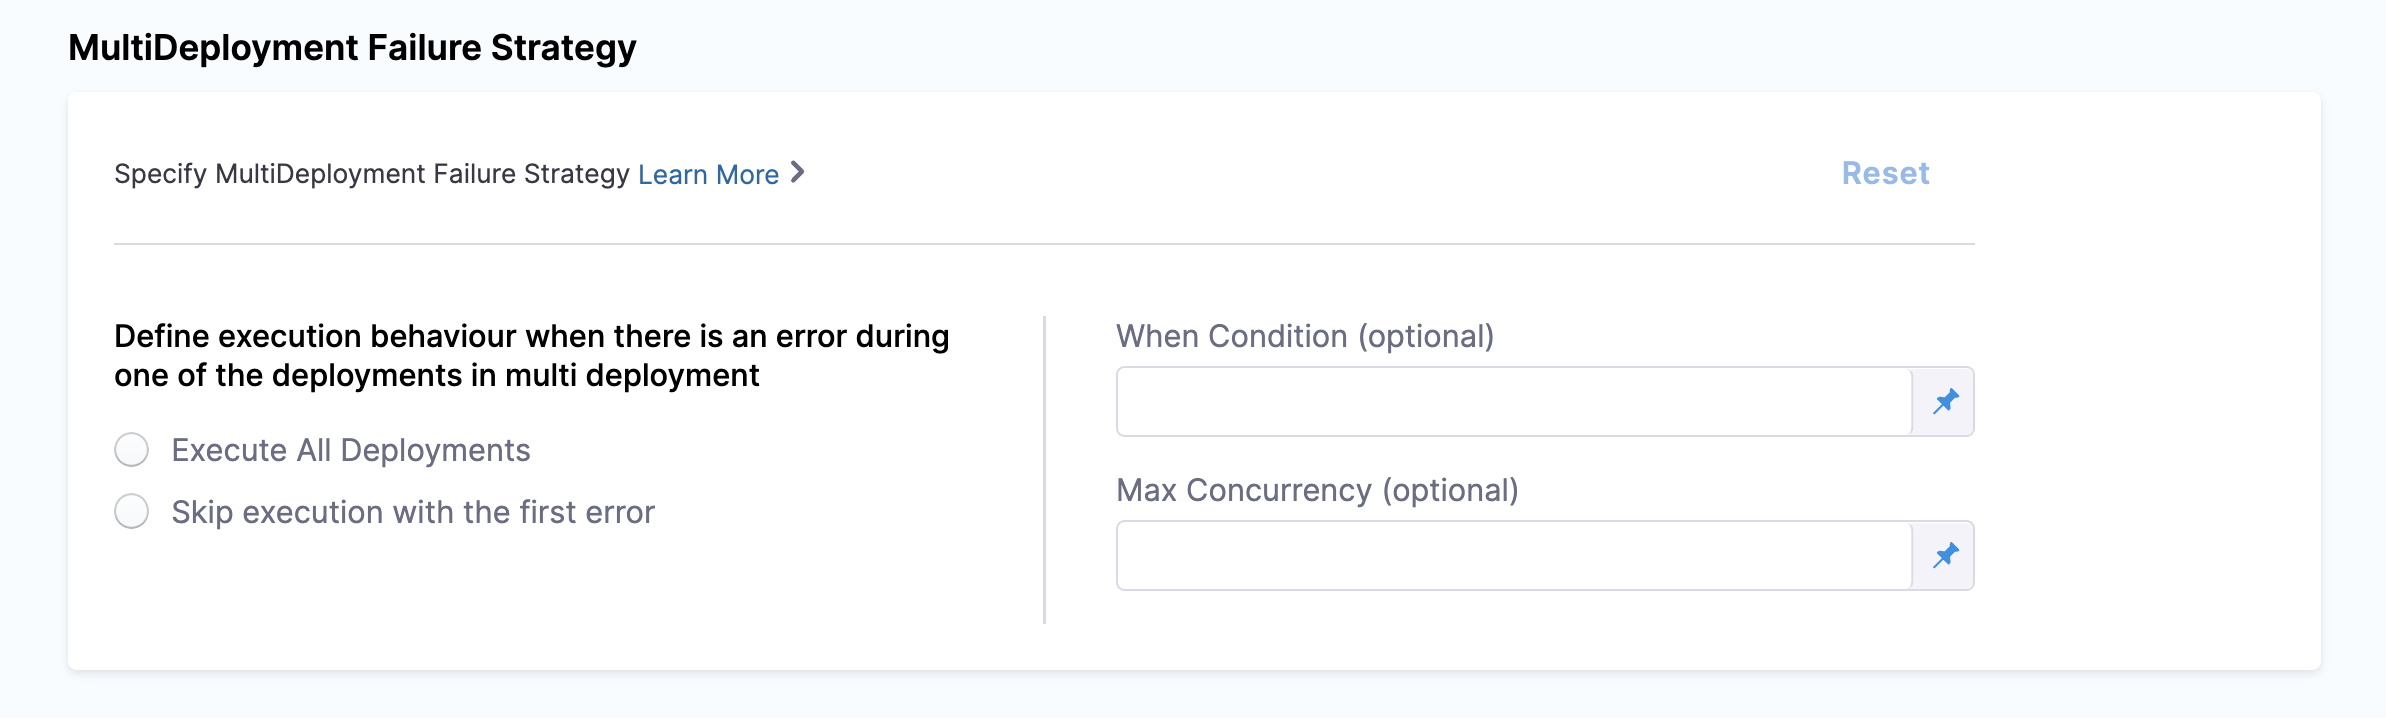Click the pin icon beside Max Concurrency field

[1944, 556]
